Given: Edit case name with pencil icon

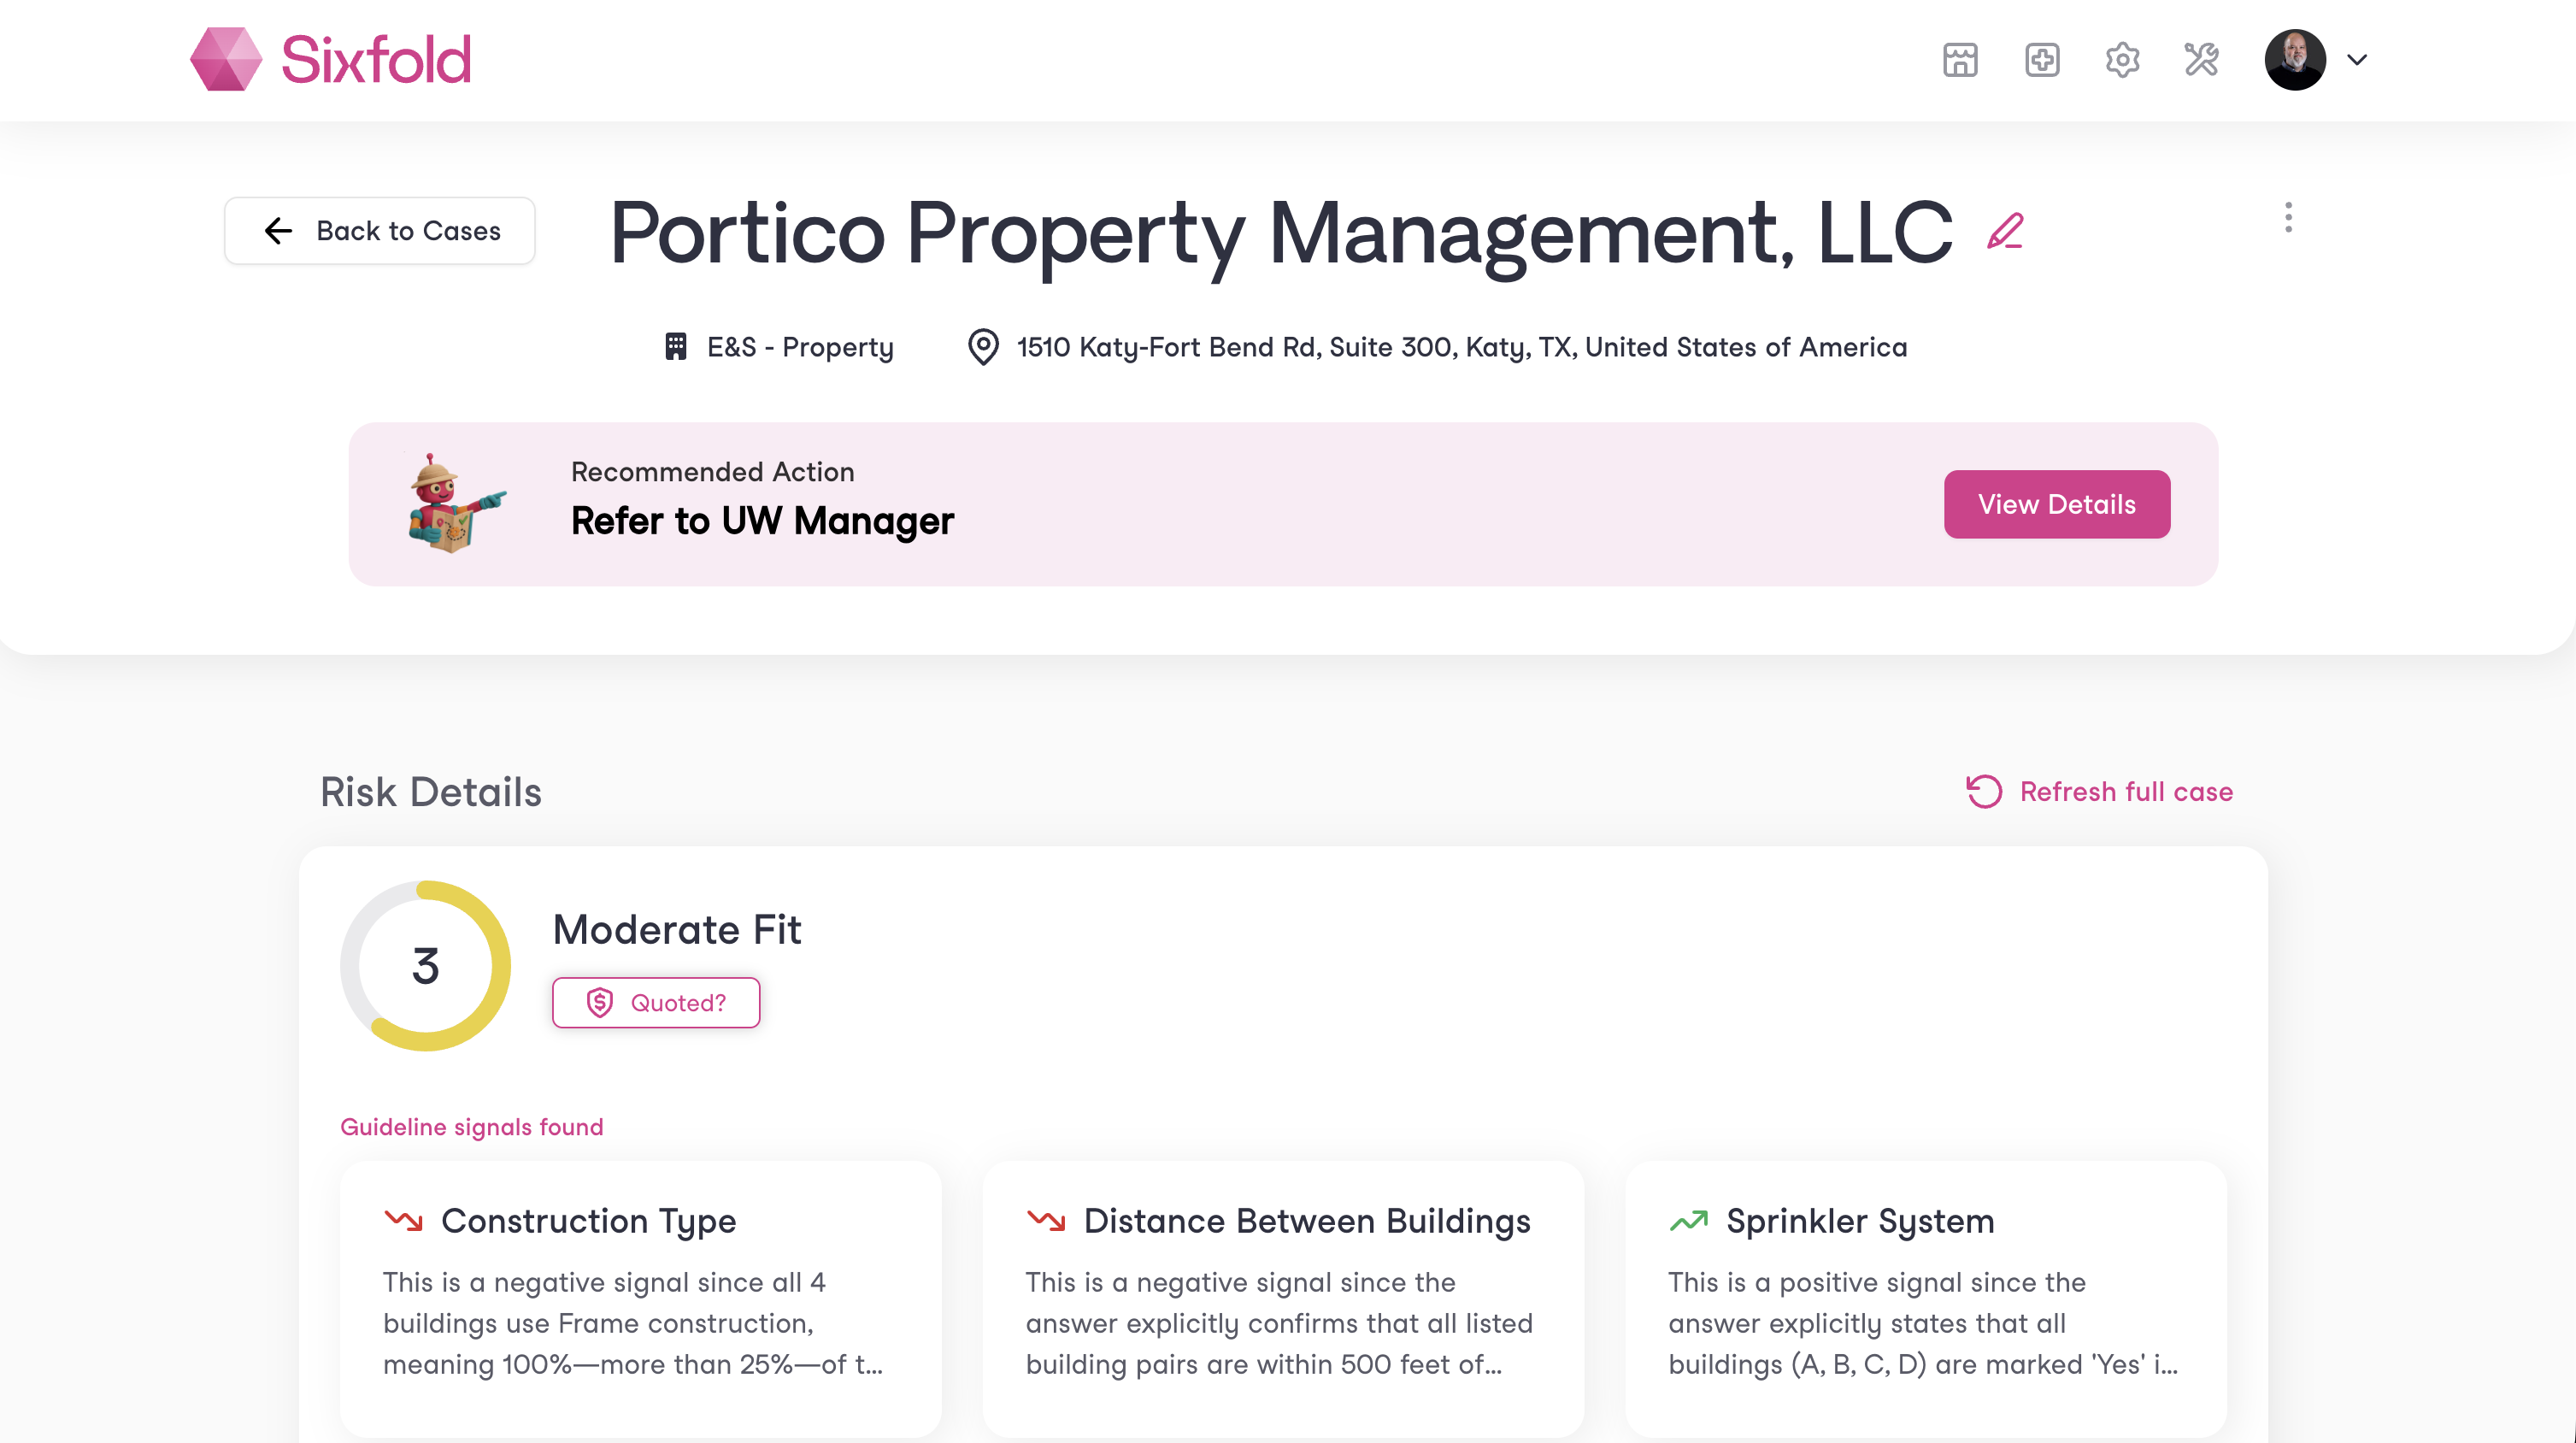Looking at the screenshot, I should [2005, 232].
